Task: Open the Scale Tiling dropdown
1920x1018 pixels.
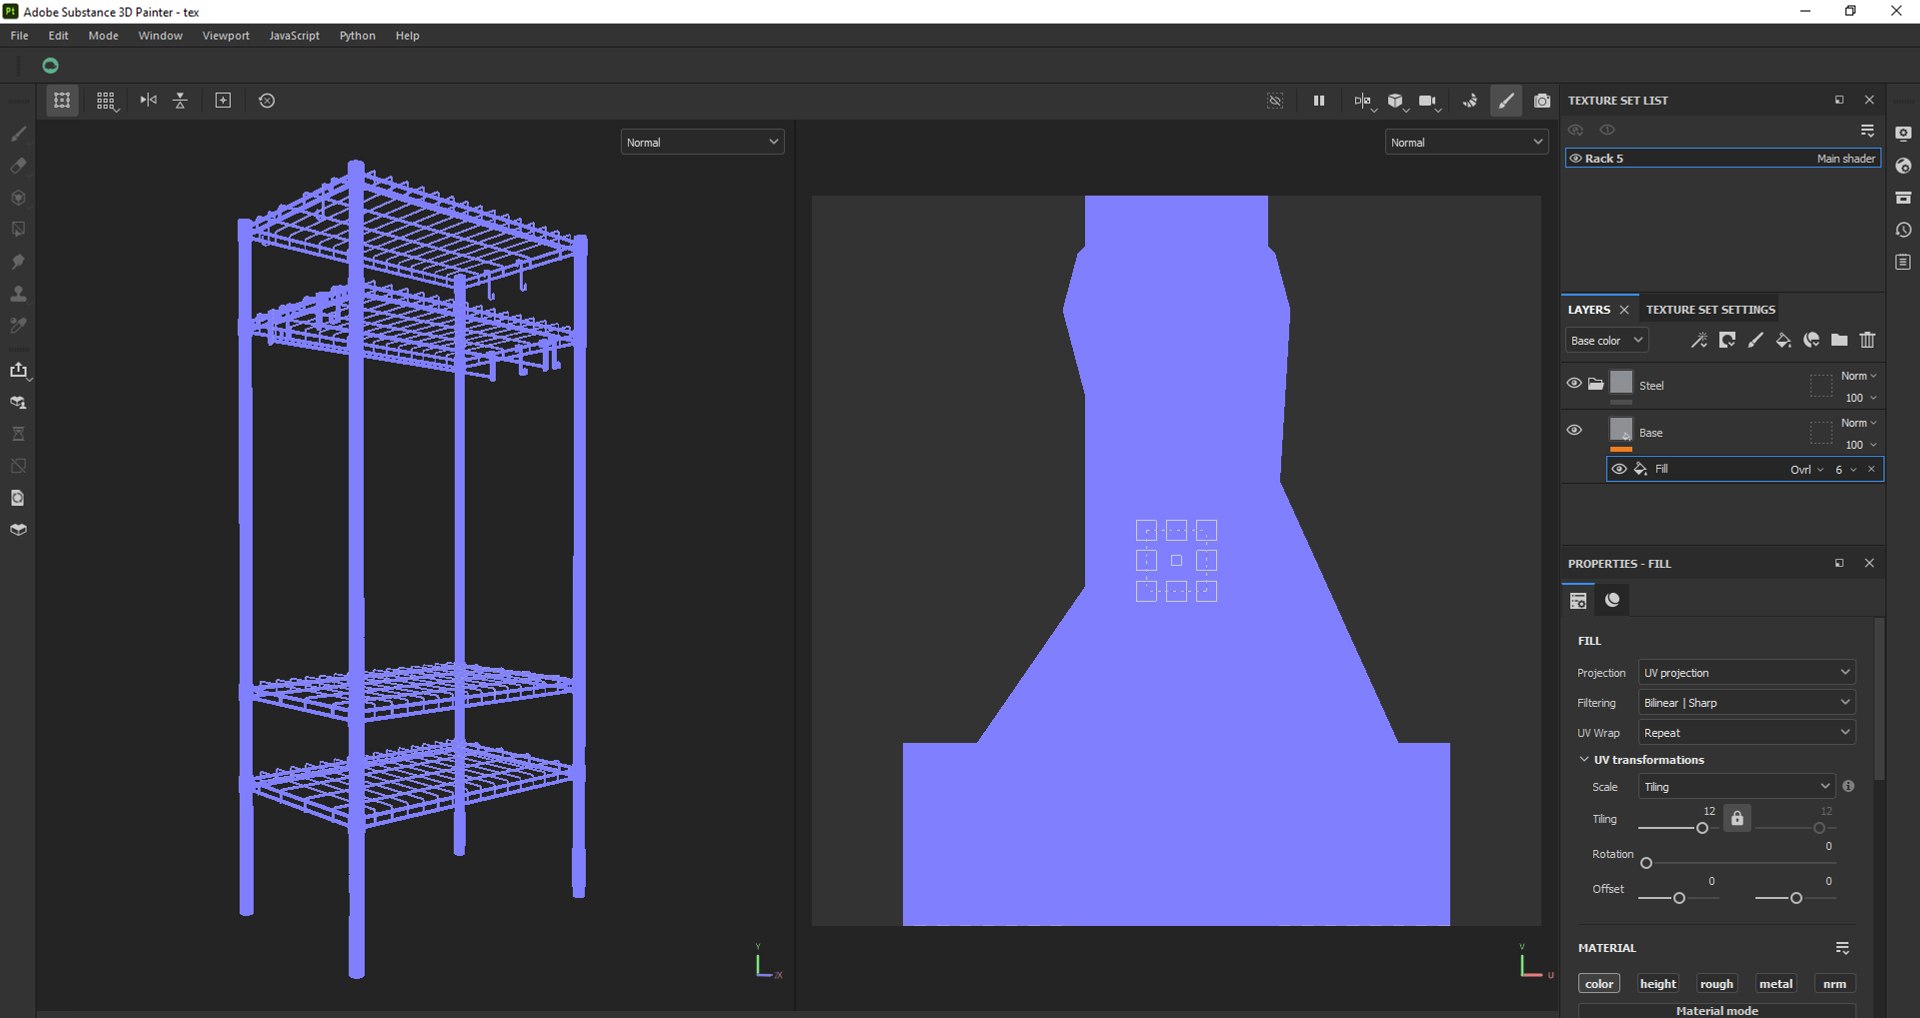Action: point(1737,787)
